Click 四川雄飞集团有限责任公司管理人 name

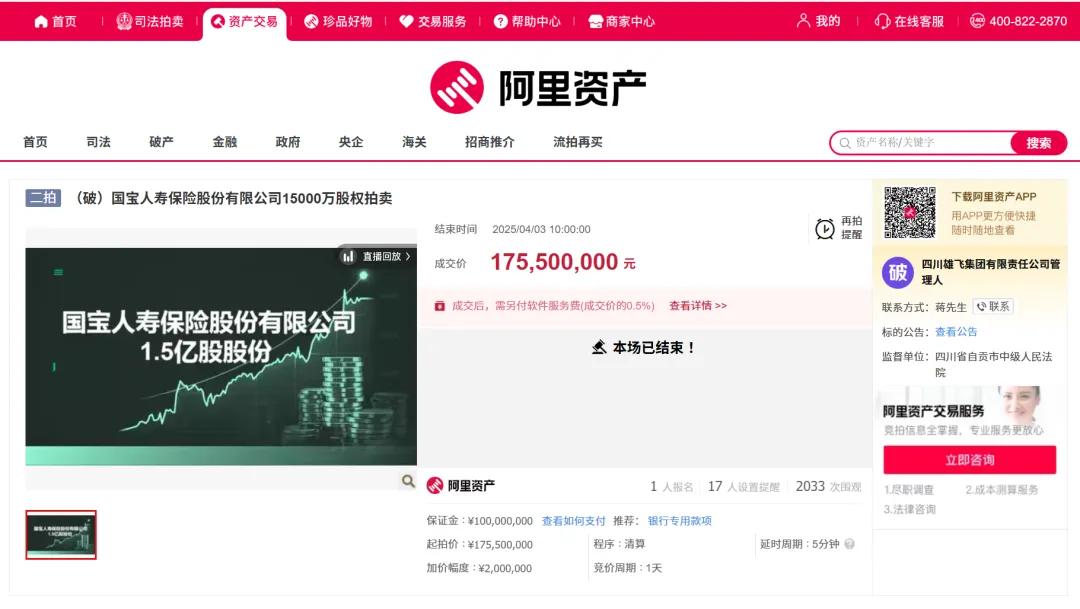tap(991, 272)
